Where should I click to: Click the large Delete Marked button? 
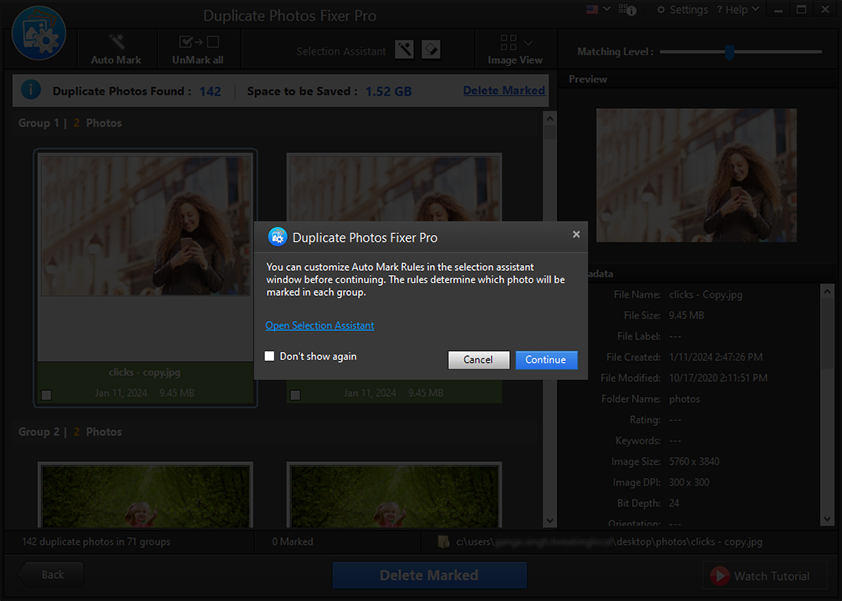tap(429, 575)
